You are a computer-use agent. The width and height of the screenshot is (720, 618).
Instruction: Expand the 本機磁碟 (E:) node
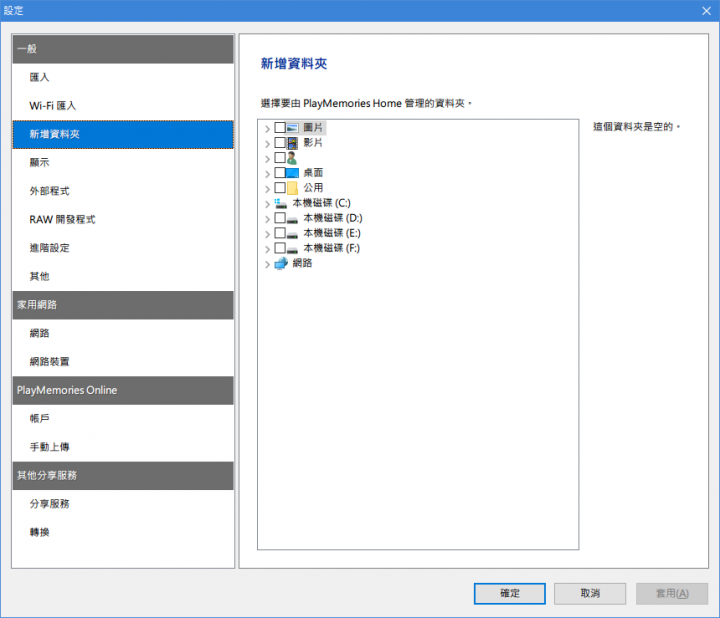(x=267, y=235)
